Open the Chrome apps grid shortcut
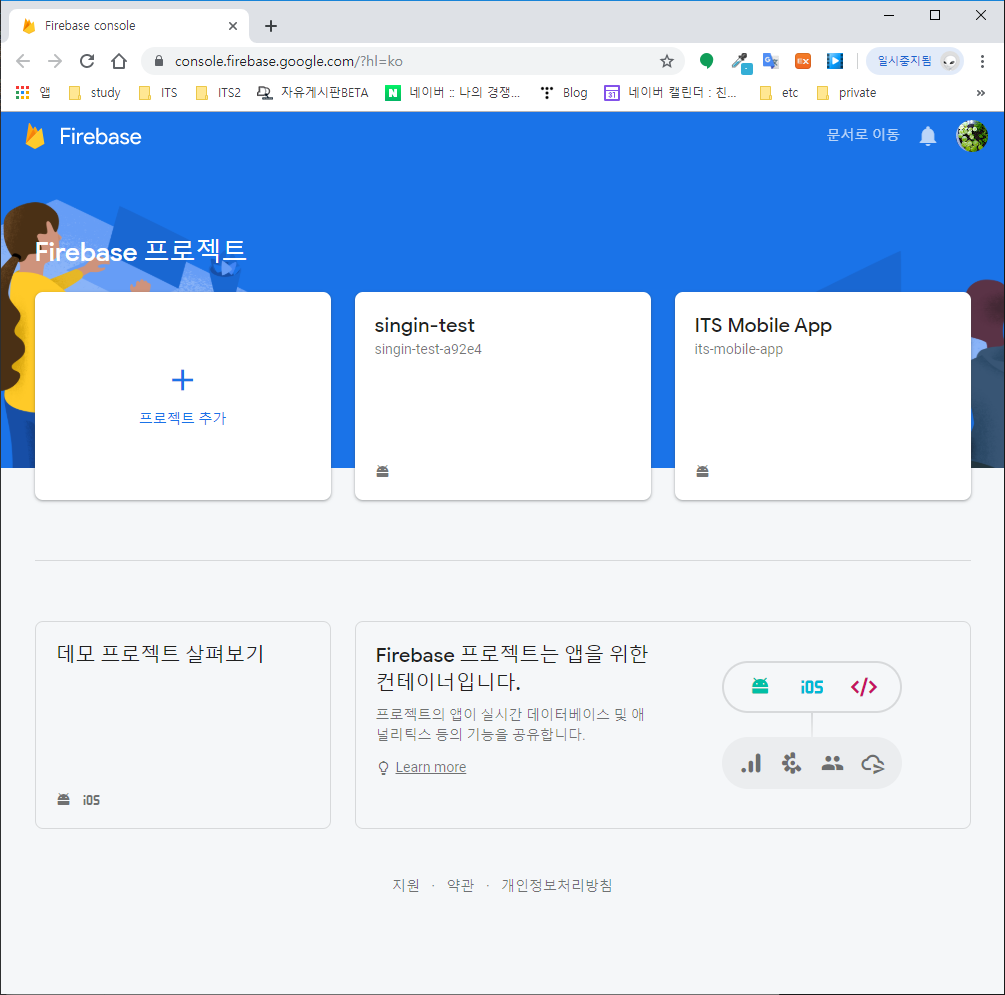Screen dimensions: 1005x995 32,93
